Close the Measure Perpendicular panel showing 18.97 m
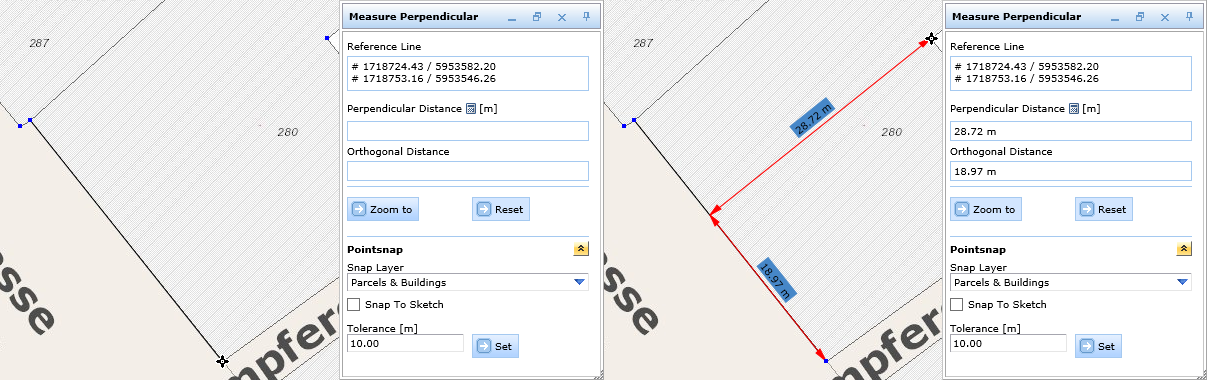Screen dimensions: 1207x380 (1165, 17)
